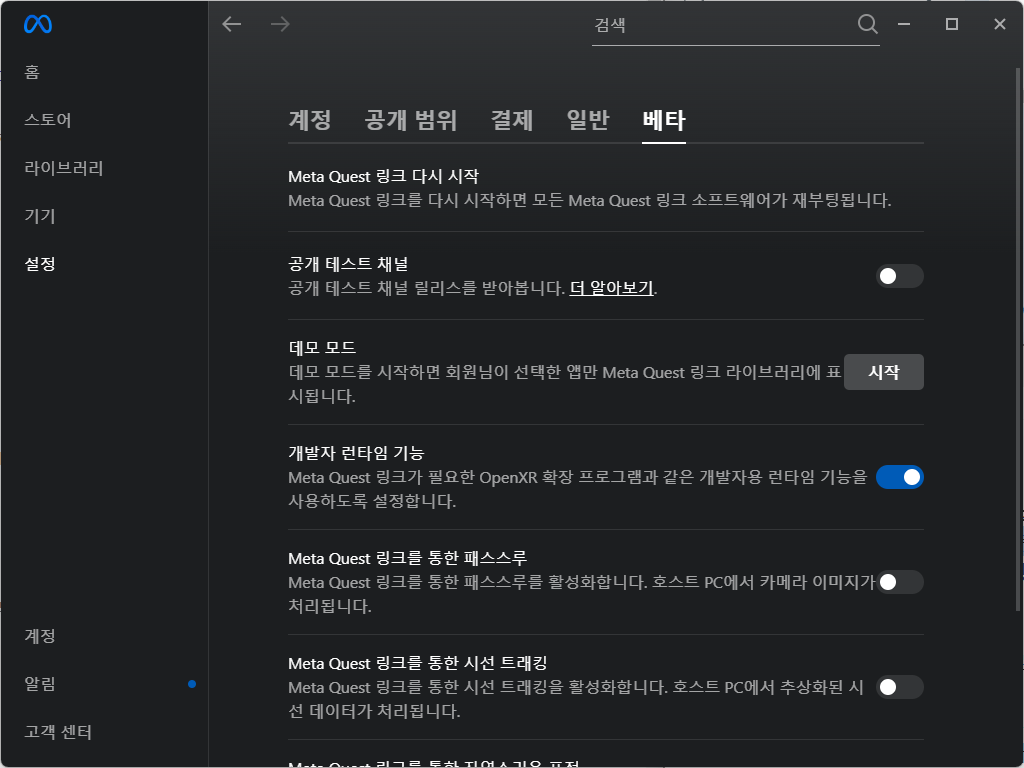Viewport: 1024px width, 768px height.
Task: Click Meta Quest 링크를 통한 패스스루 heading
Action: pos(408,558)
